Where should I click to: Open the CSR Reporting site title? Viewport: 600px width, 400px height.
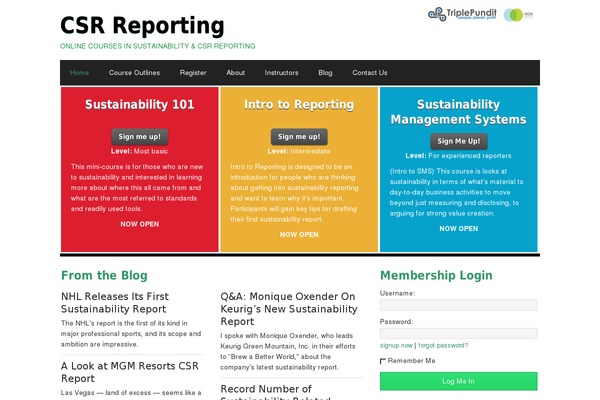142,26
